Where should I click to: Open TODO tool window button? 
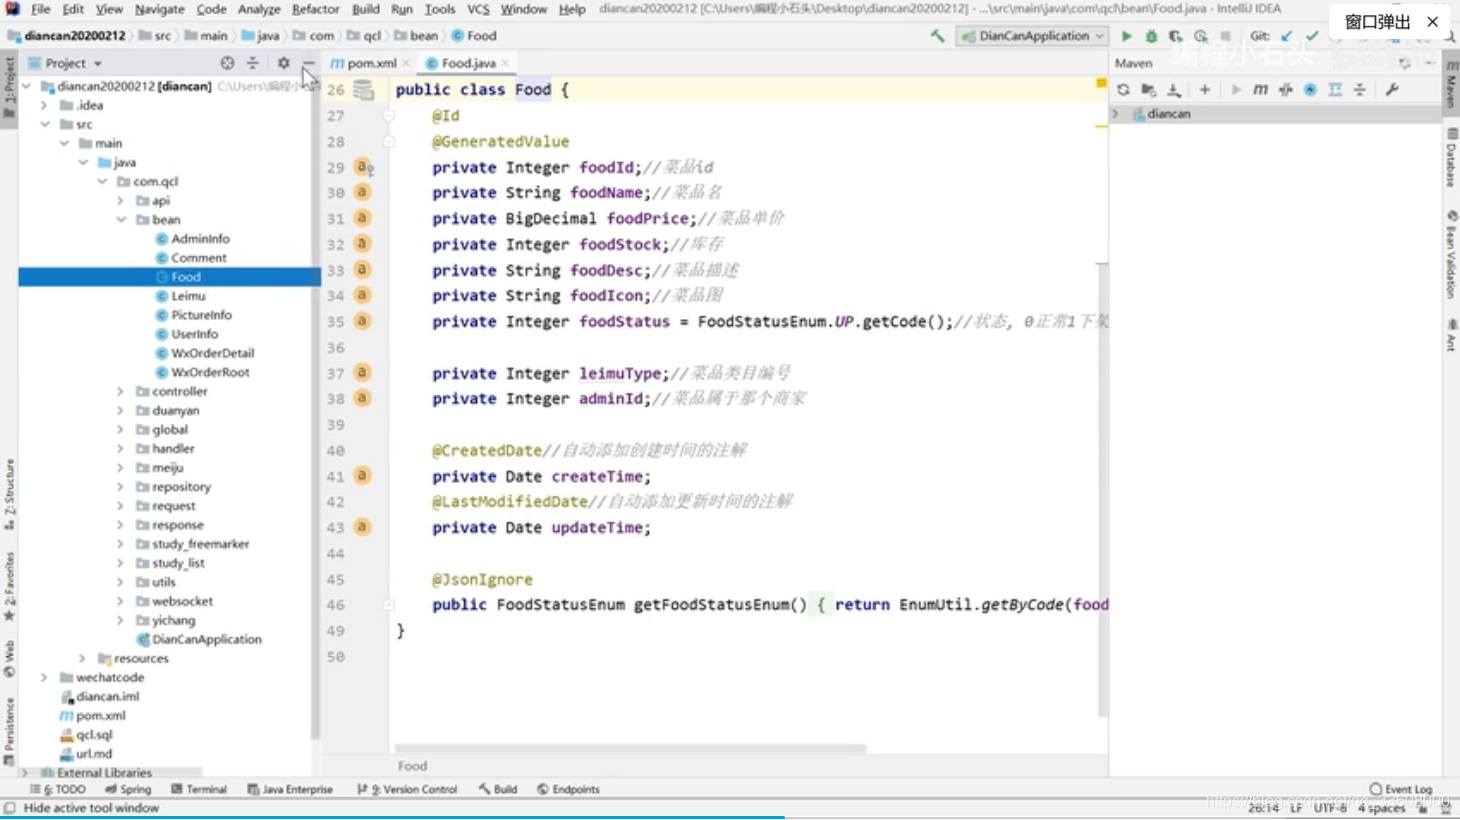(58, 789)
